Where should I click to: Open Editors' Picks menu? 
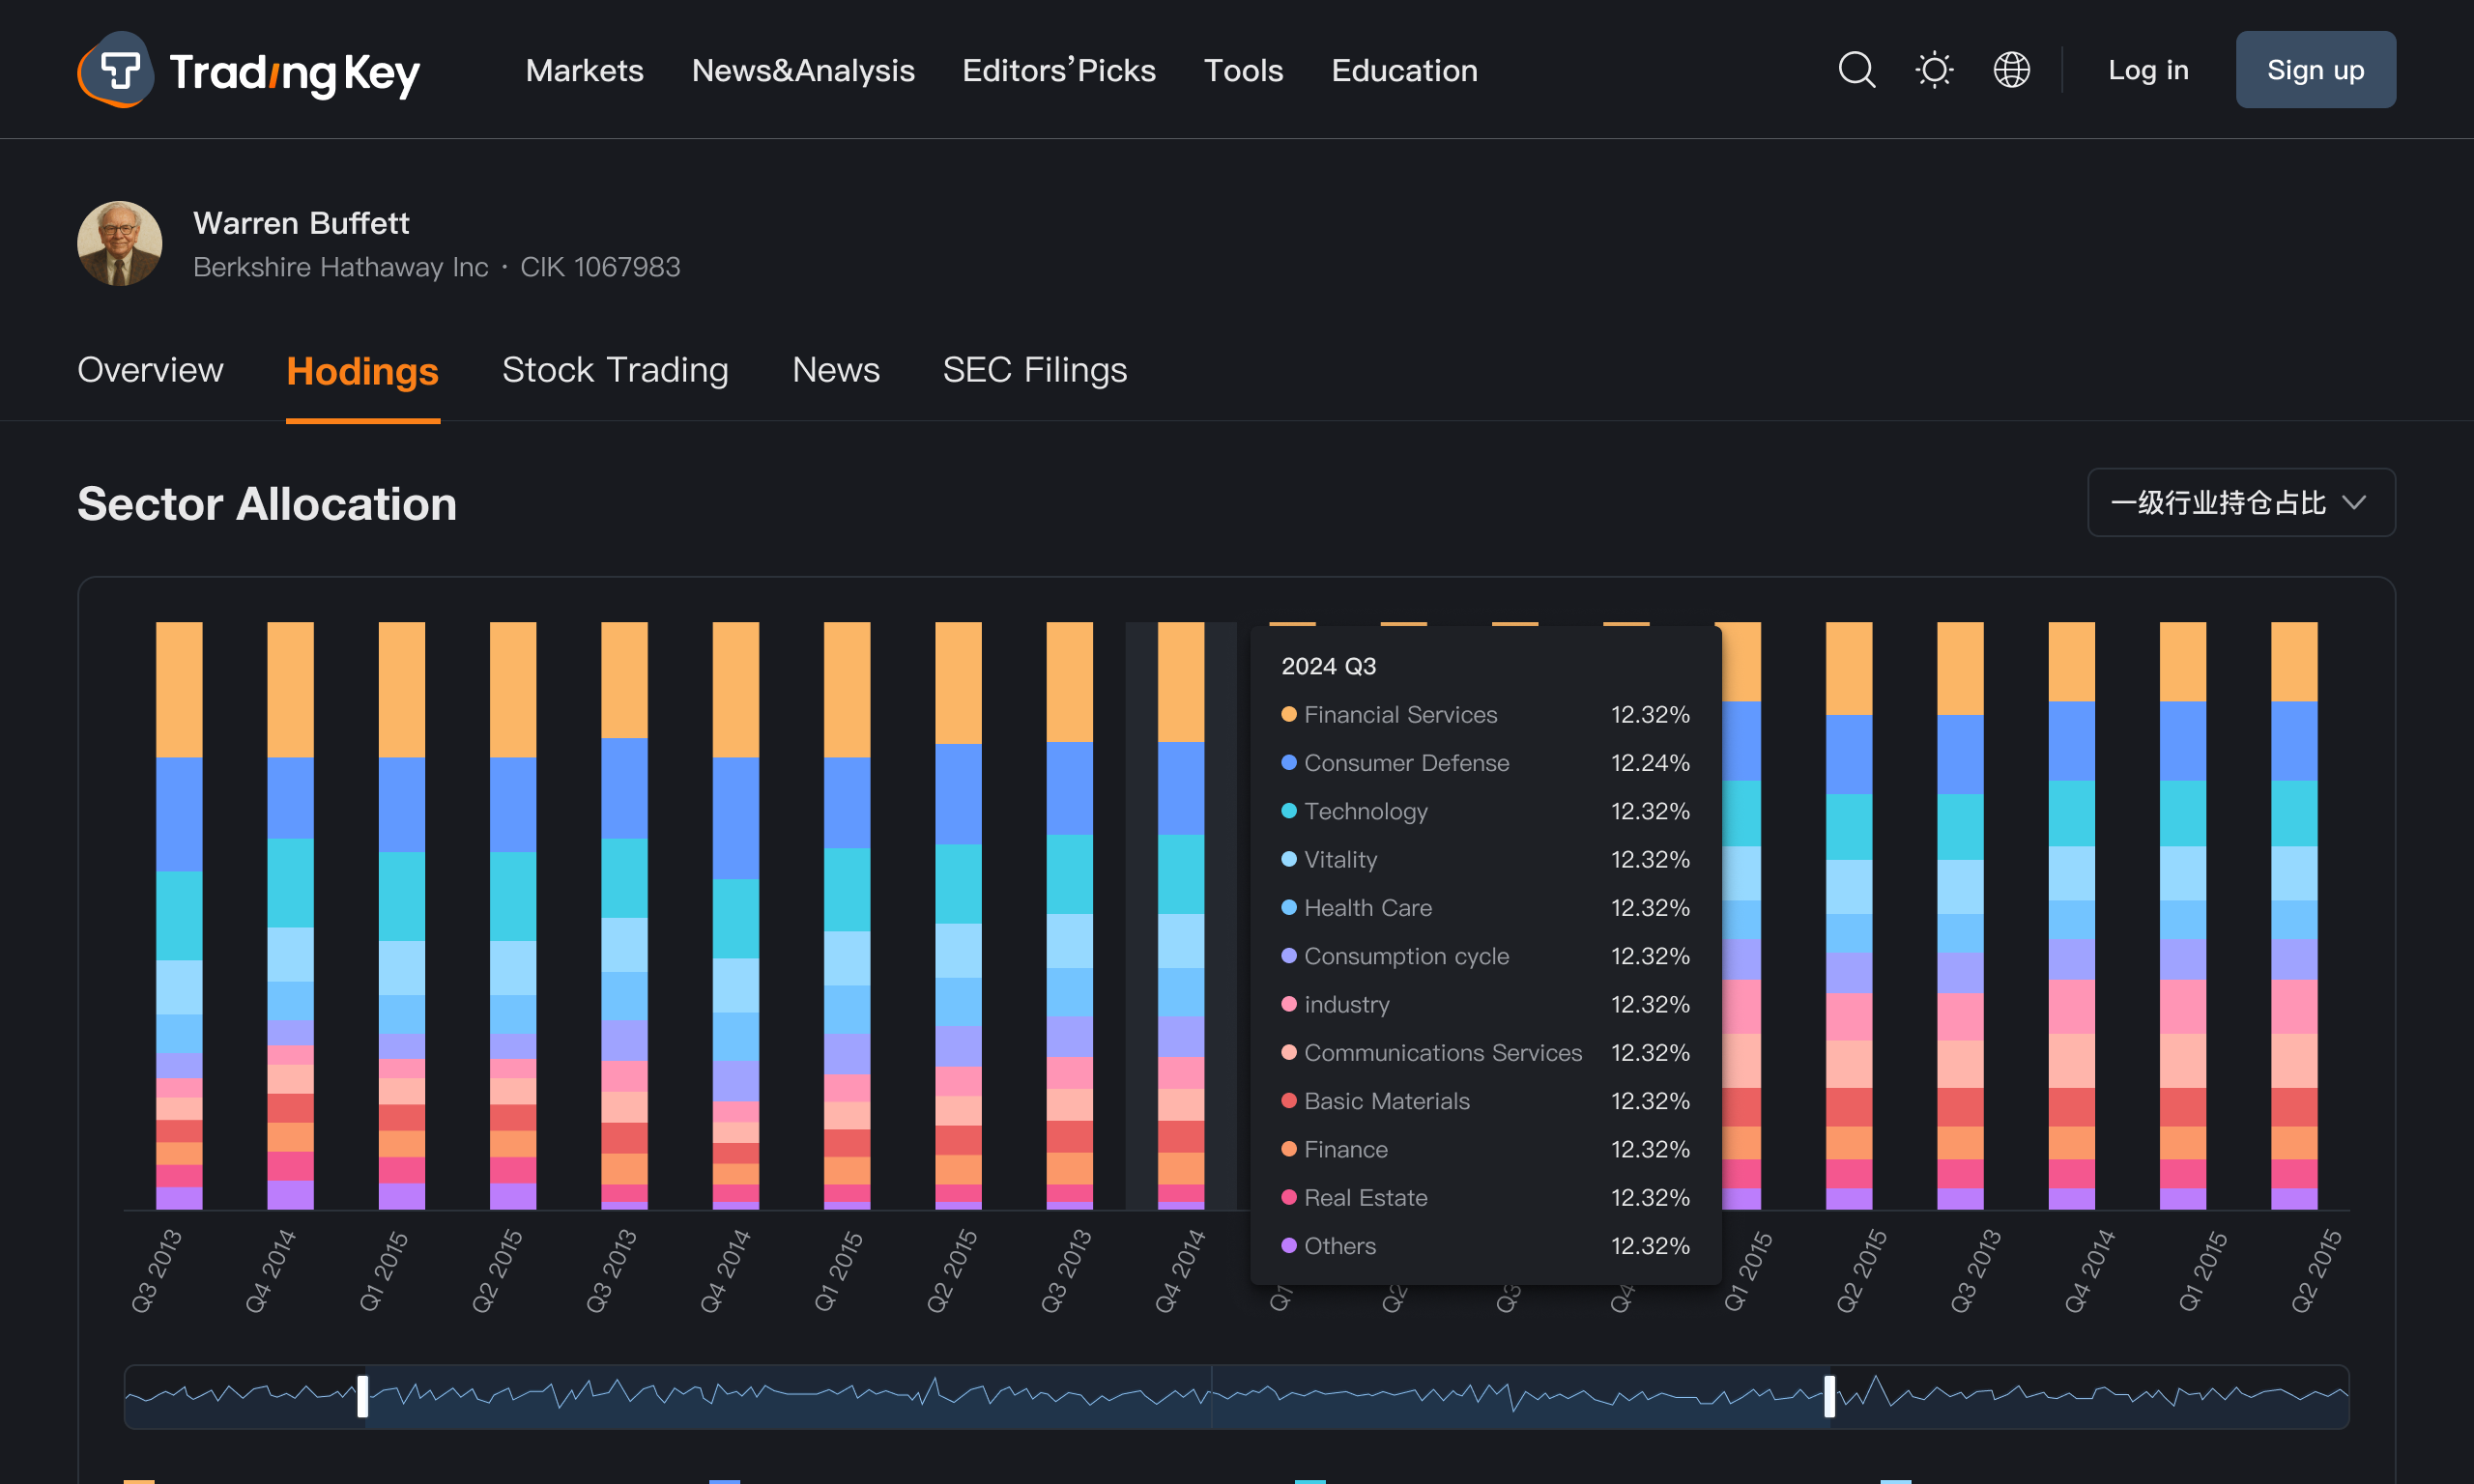[x=1058, y=70]
